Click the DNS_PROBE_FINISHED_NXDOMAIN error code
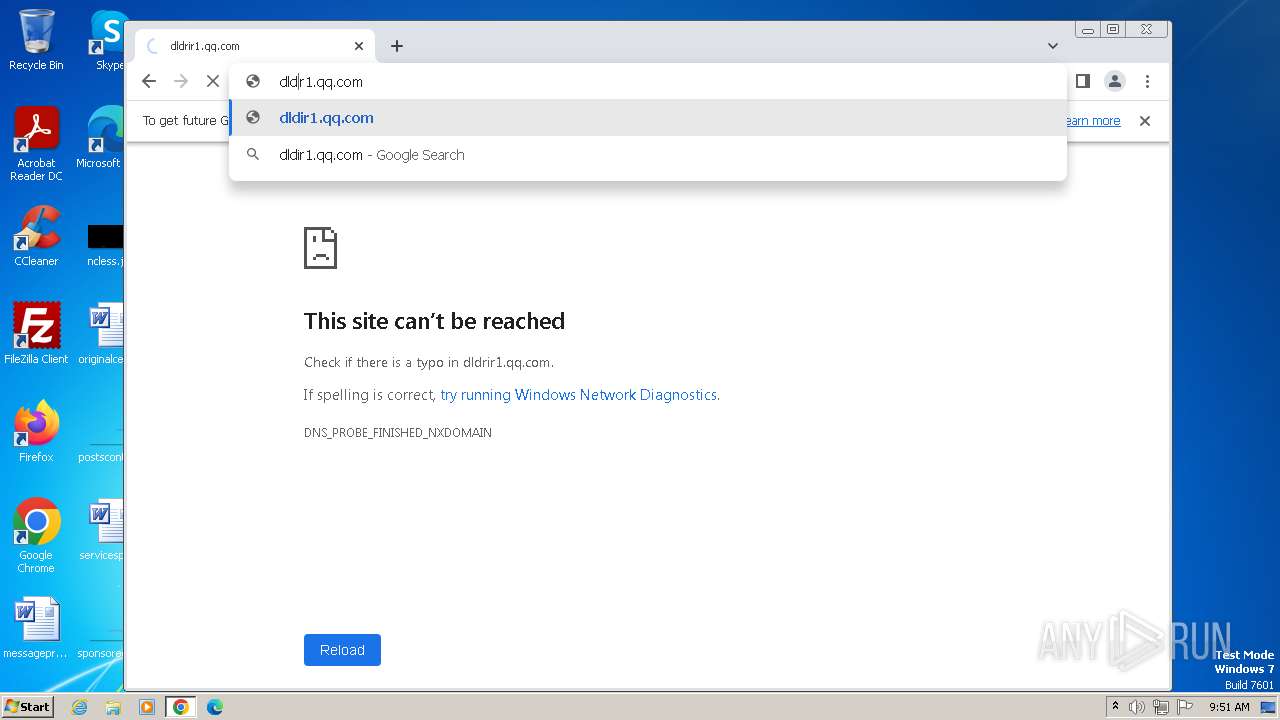This screenshot has width=1280, height=720. pyautogui.click(x=398, y=433)
